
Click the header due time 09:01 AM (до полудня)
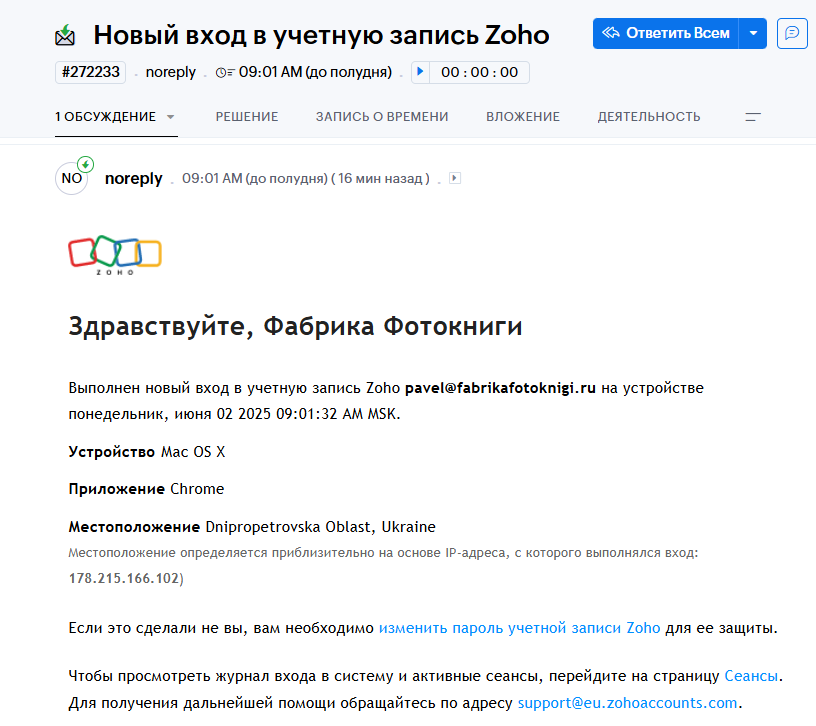tap(315, 72)
